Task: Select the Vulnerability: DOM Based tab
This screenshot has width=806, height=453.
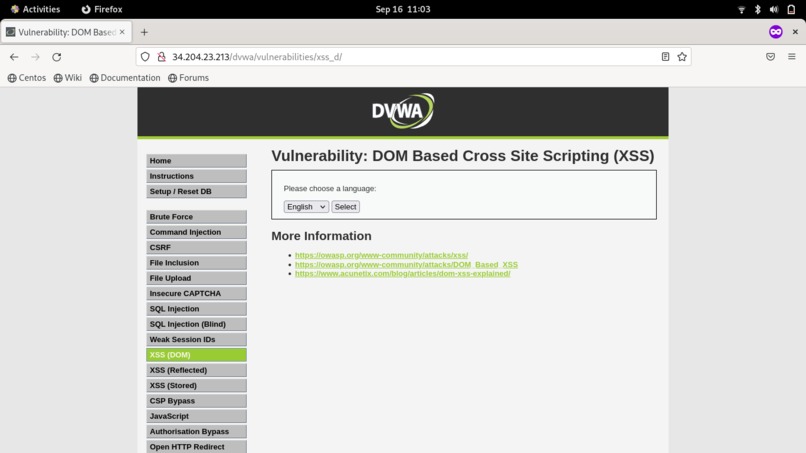Action: tap(66, 32)
